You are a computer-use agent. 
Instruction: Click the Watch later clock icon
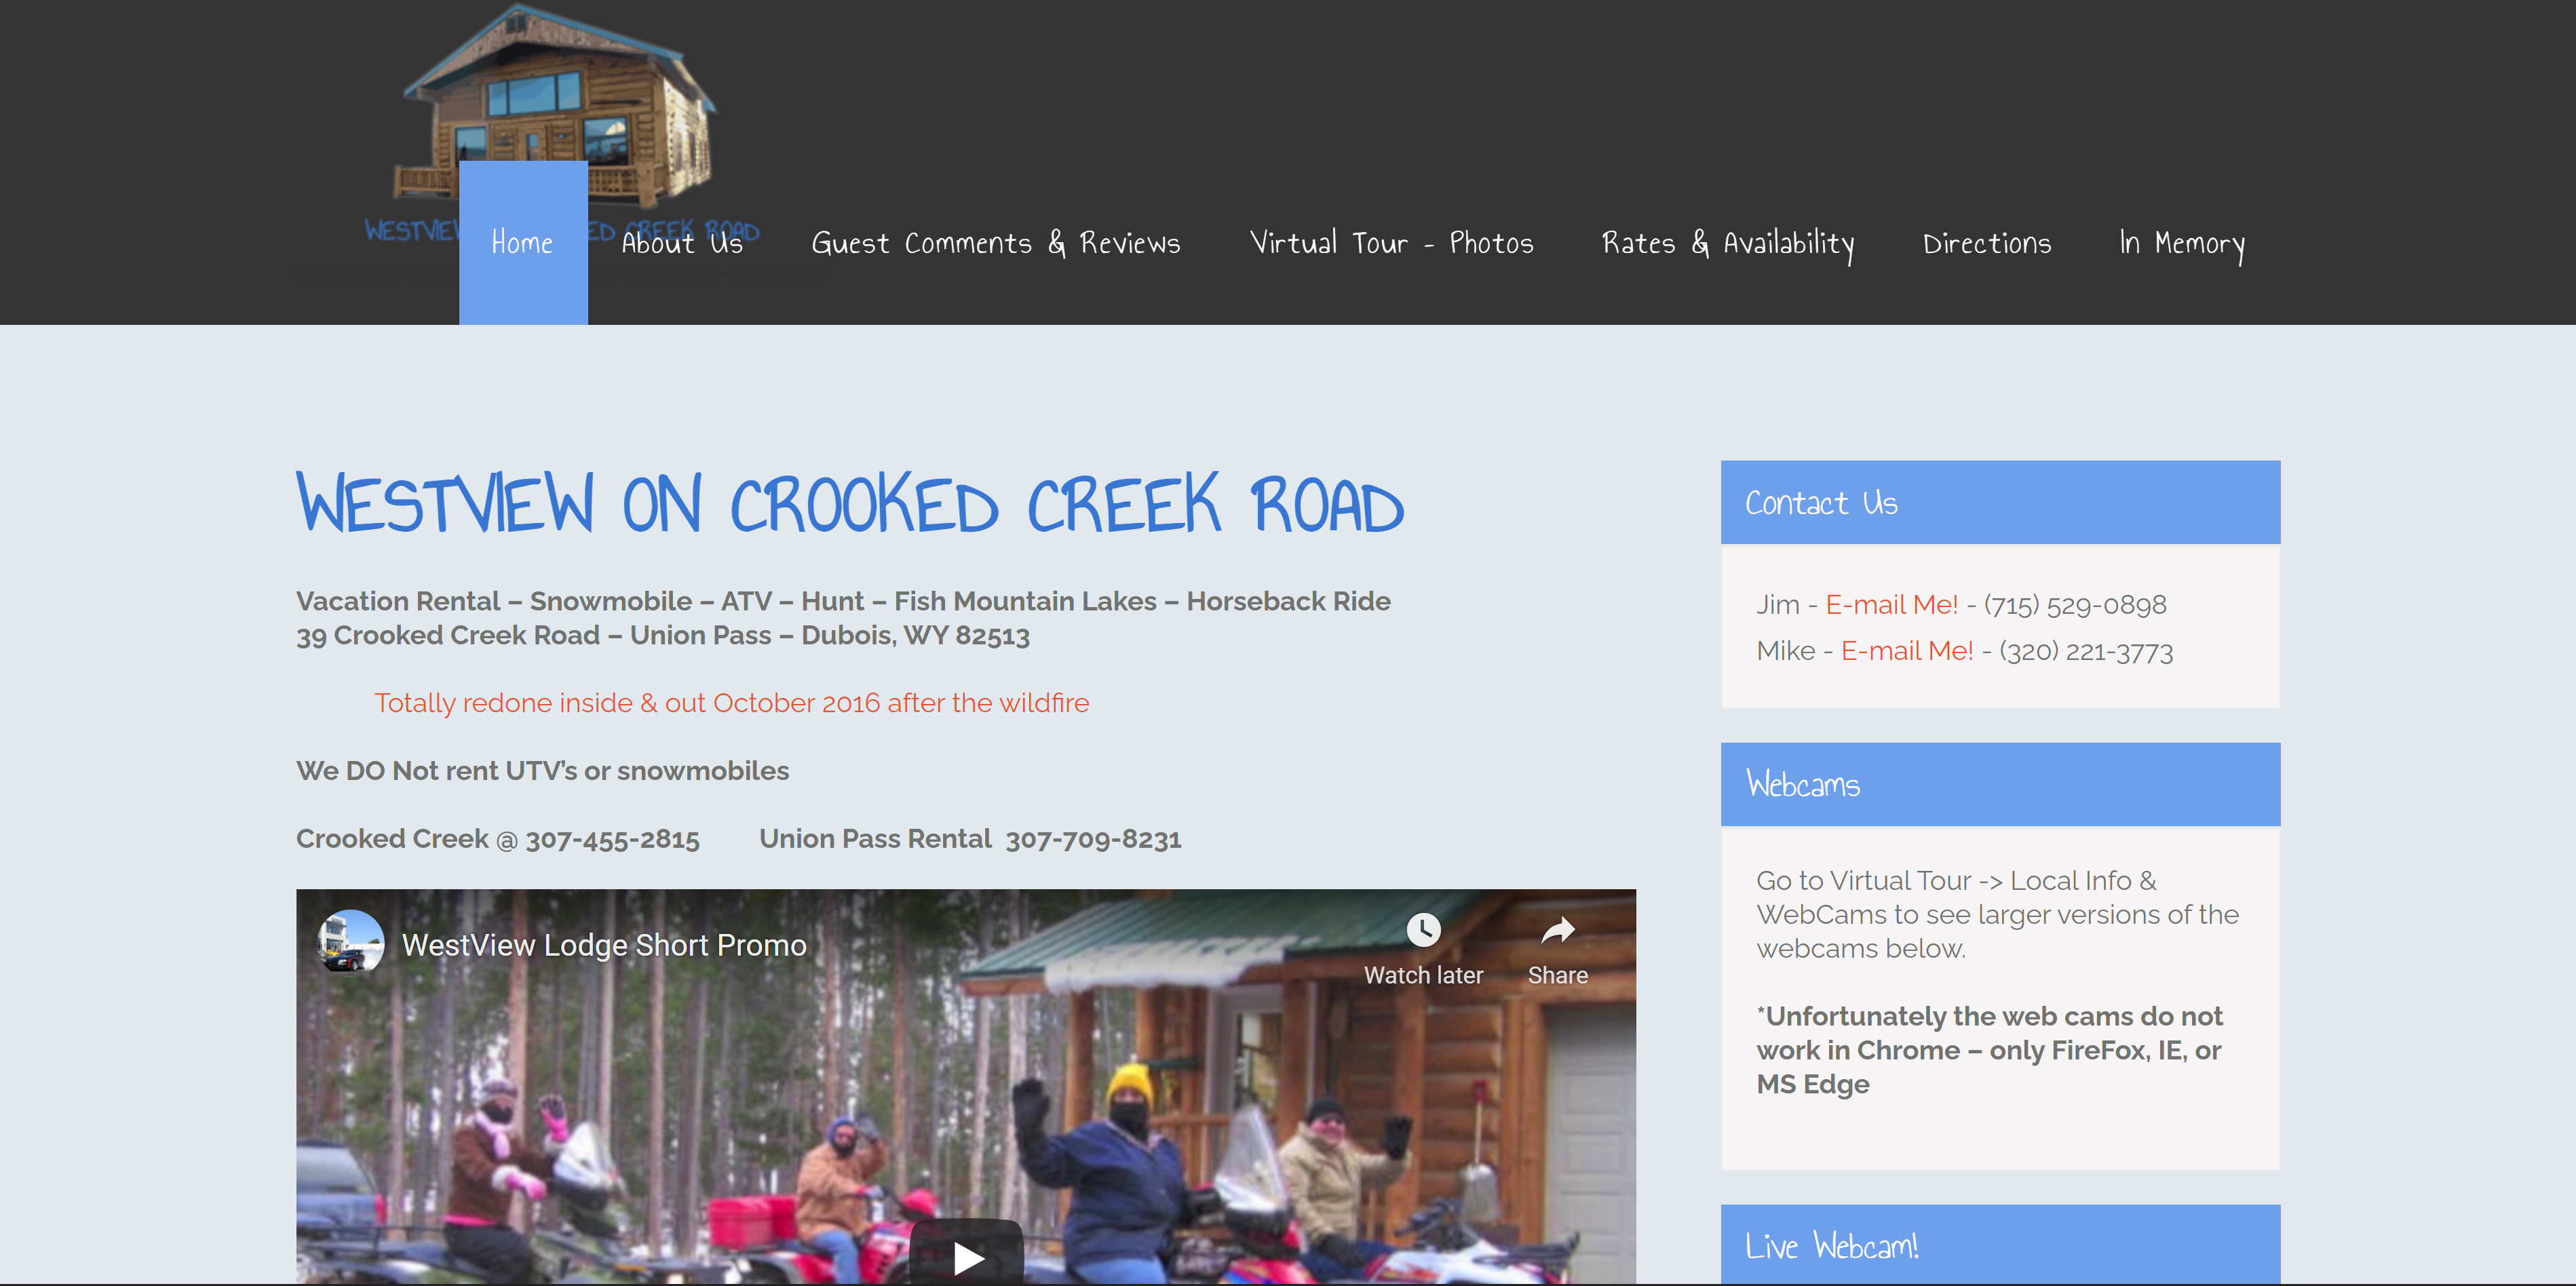click(1423, 930)
